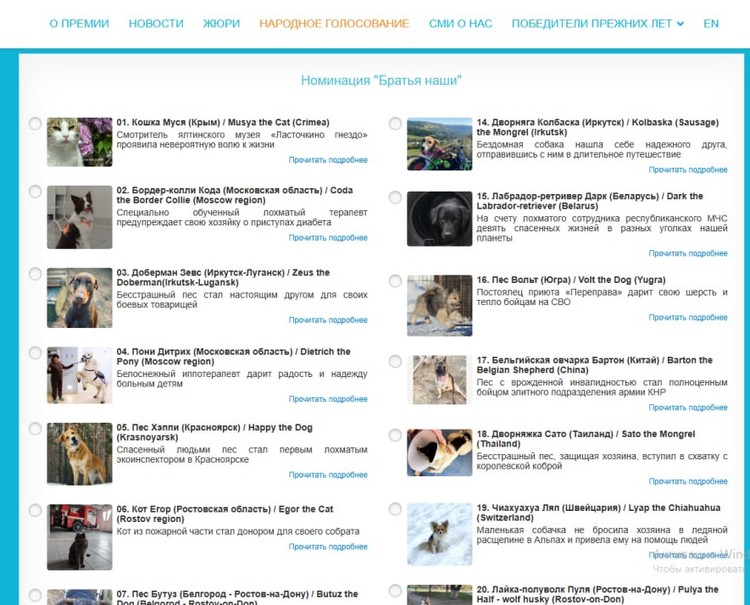The height and width of the screenshot is (605, 750).
Task: Read more about Coda the Border Collie
Action: tap(328, 238)
